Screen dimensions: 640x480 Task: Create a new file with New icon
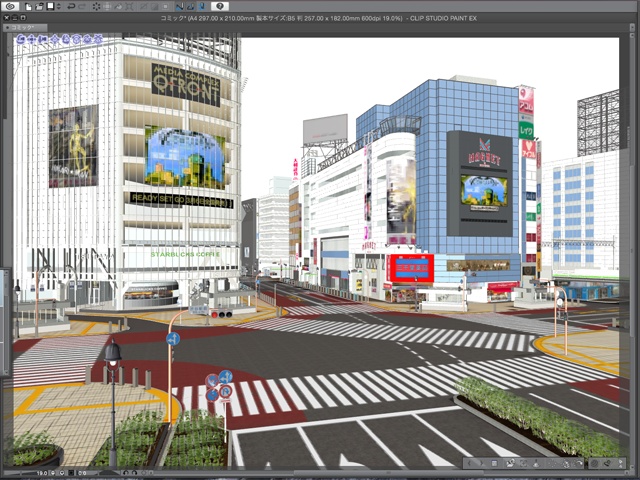[x=29, y=7]
